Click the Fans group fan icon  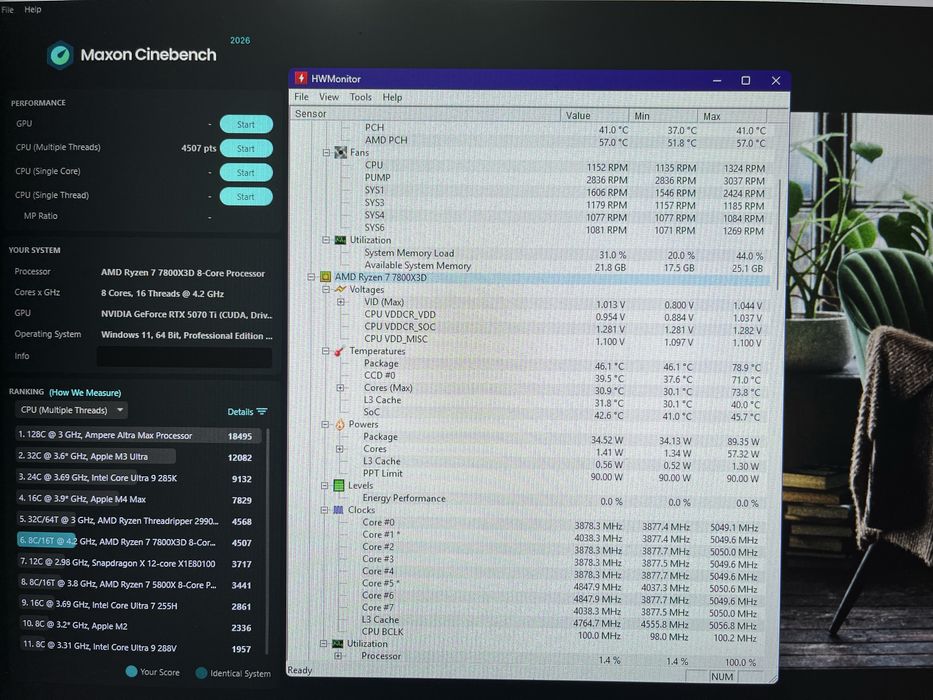pos(340,152)
